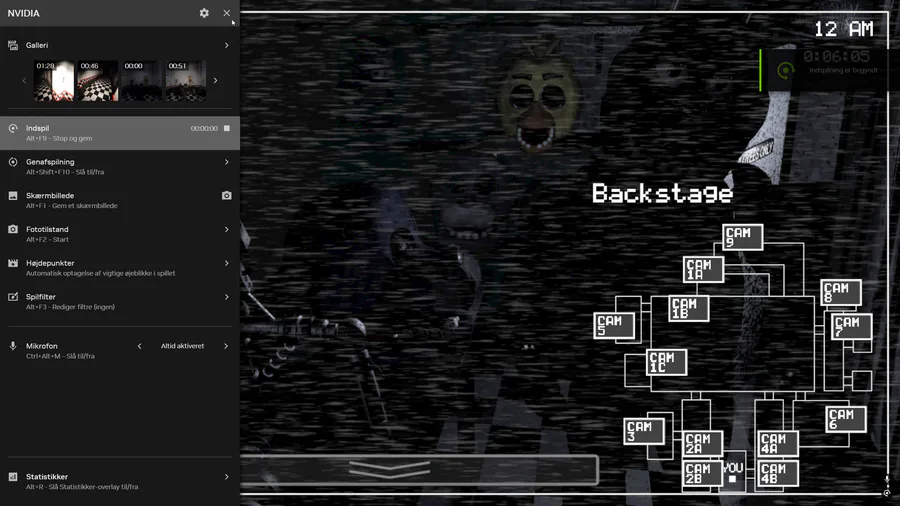The height and width of the screenshot is (506, 900).
Task: Expand the Statistikker options
Action: pos(227,477)
